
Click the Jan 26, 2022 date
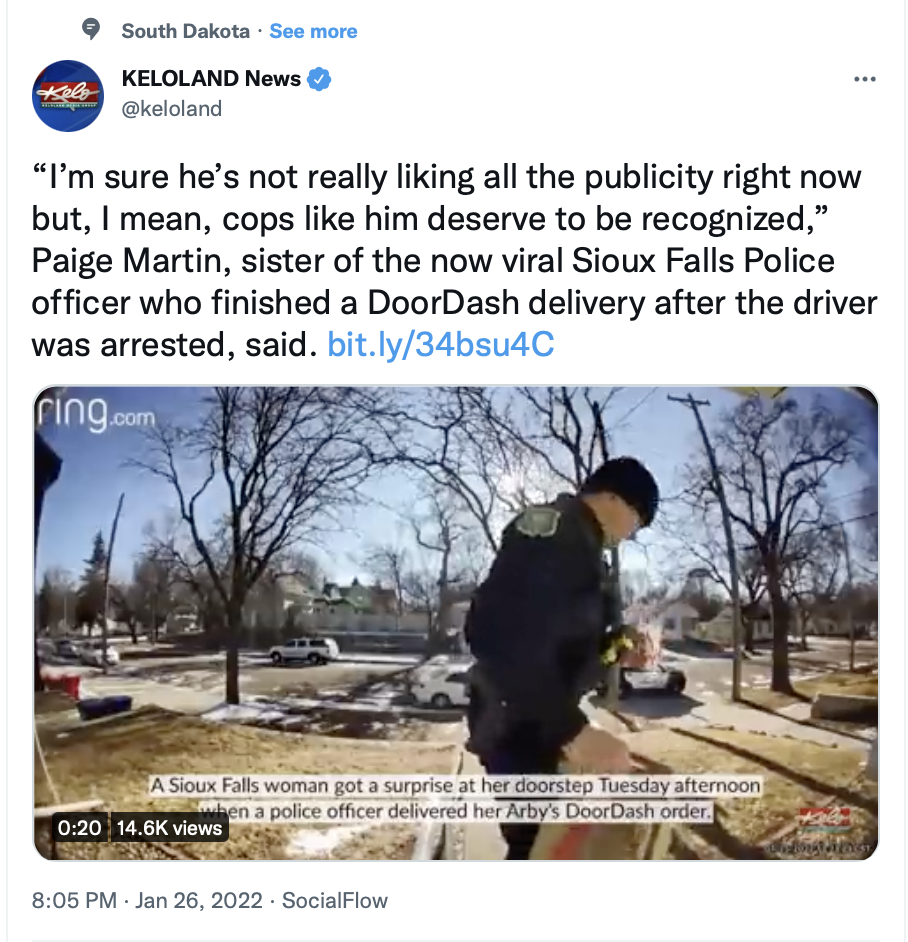point(199,901)
